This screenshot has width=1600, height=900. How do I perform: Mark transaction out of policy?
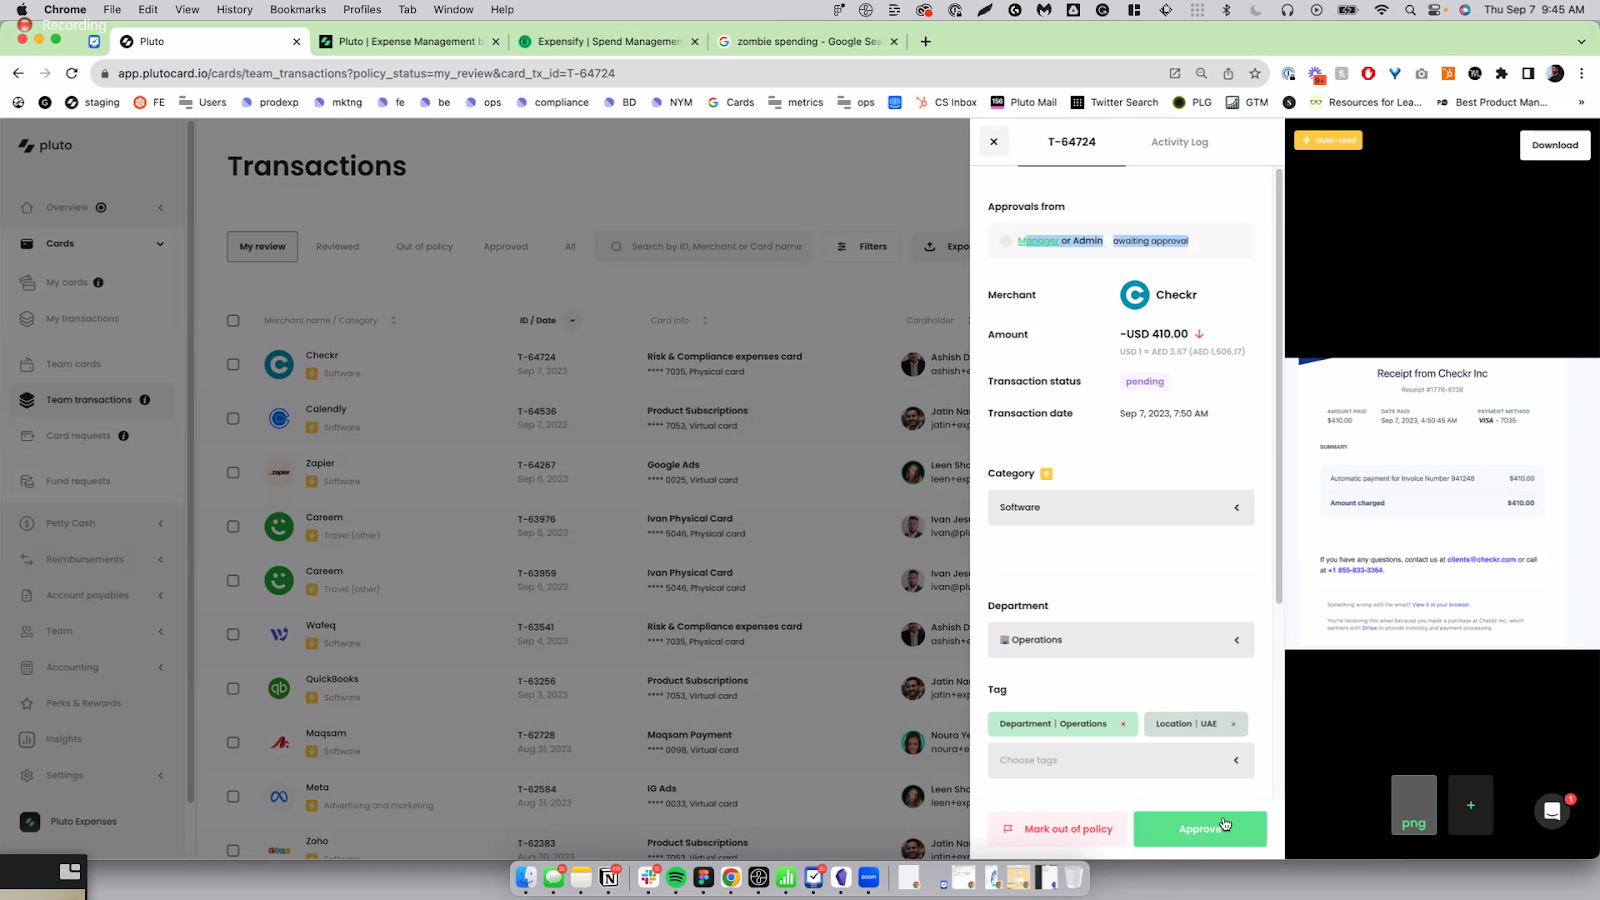coord(1058,829)
